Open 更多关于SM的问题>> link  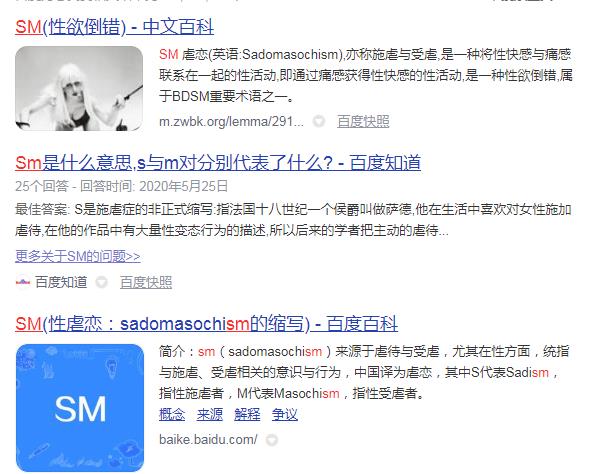coord(78,256)
